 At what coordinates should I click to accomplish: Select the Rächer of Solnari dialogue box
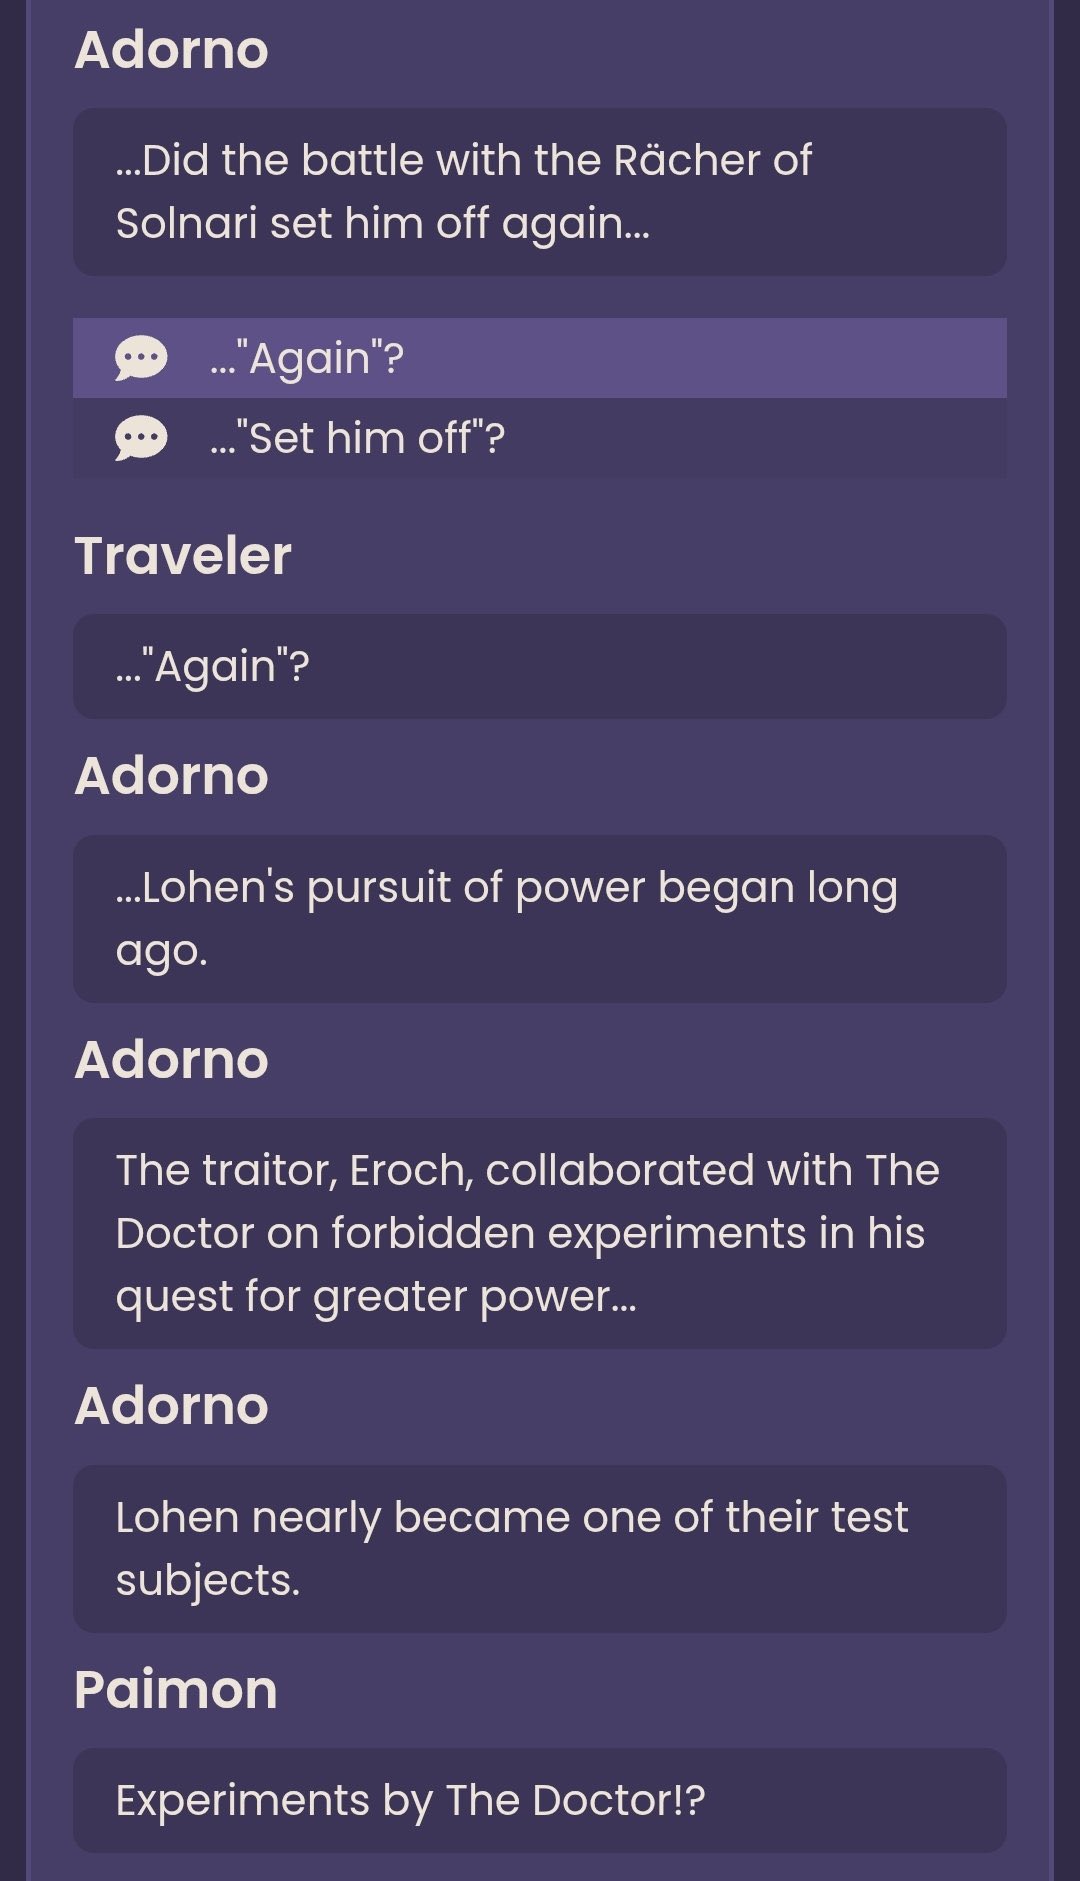(x=540, y=192)
